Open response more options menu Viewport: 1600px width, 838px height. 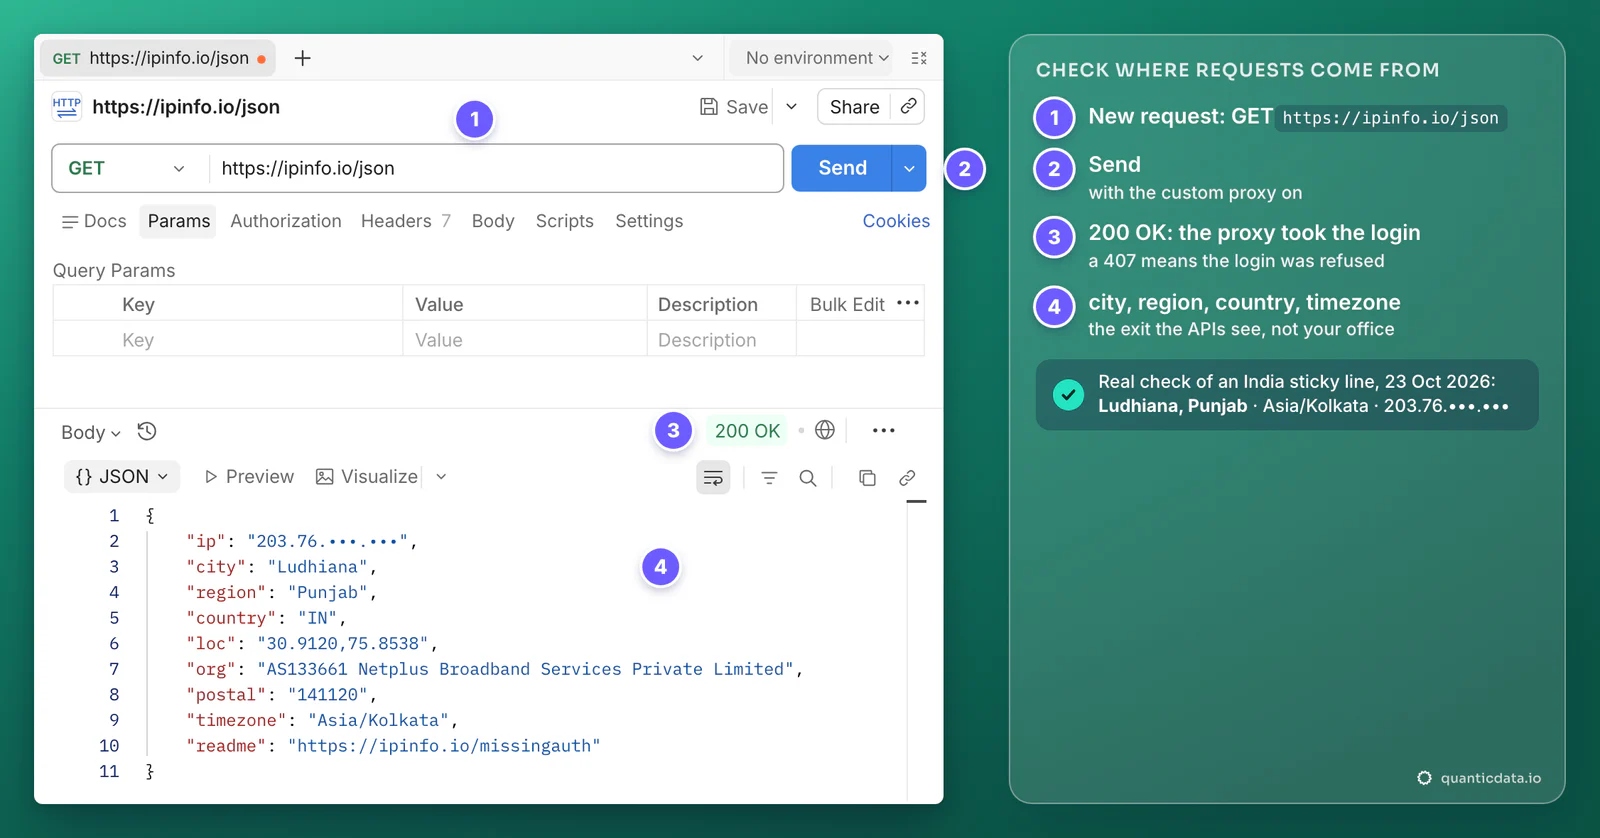[x=884, y=431]
